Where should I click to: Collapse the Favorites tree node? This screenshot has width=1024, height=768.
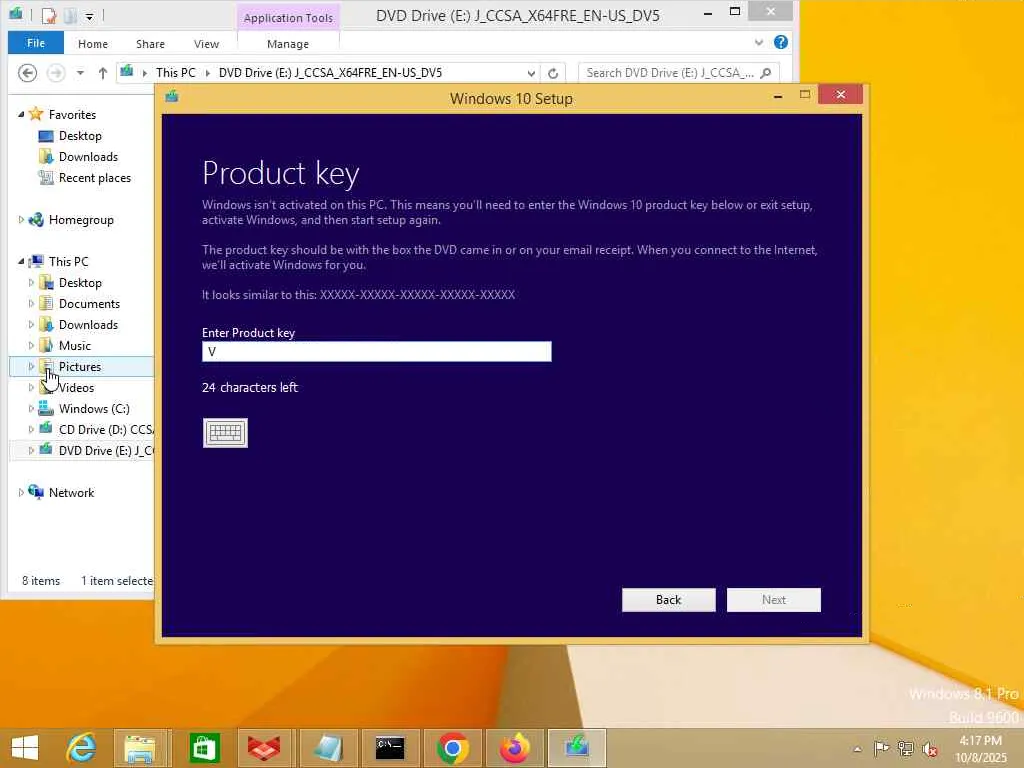21,114
